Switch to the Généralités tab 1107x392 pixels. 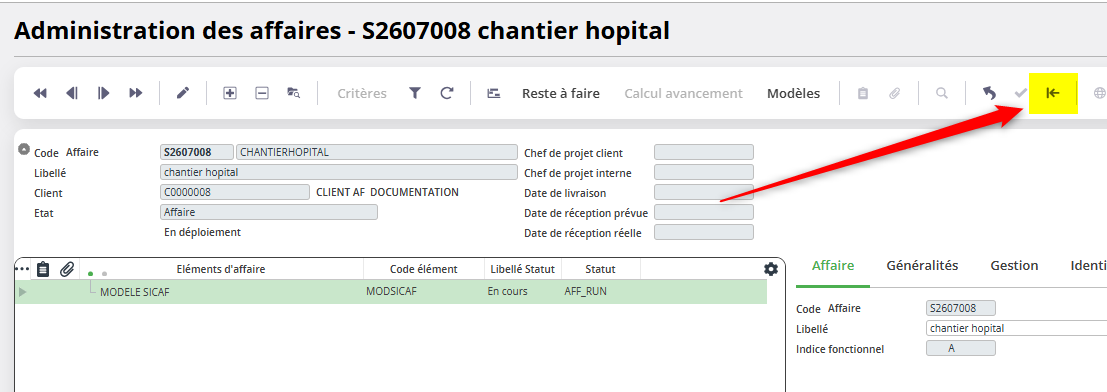[922, 266]
